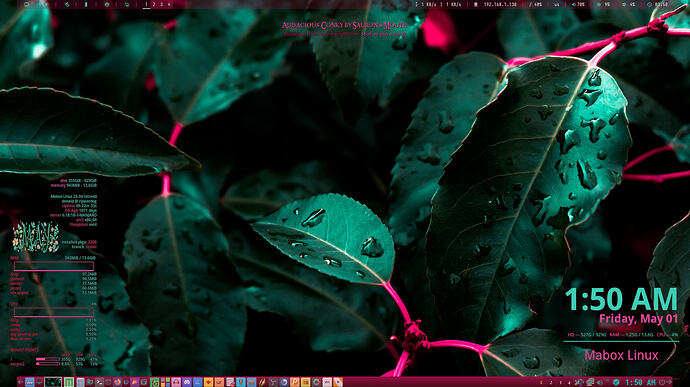690x387 pixels.
Task: Click the Mabox floral logo in the Conky panel
Action: click(x=36, y=237)
